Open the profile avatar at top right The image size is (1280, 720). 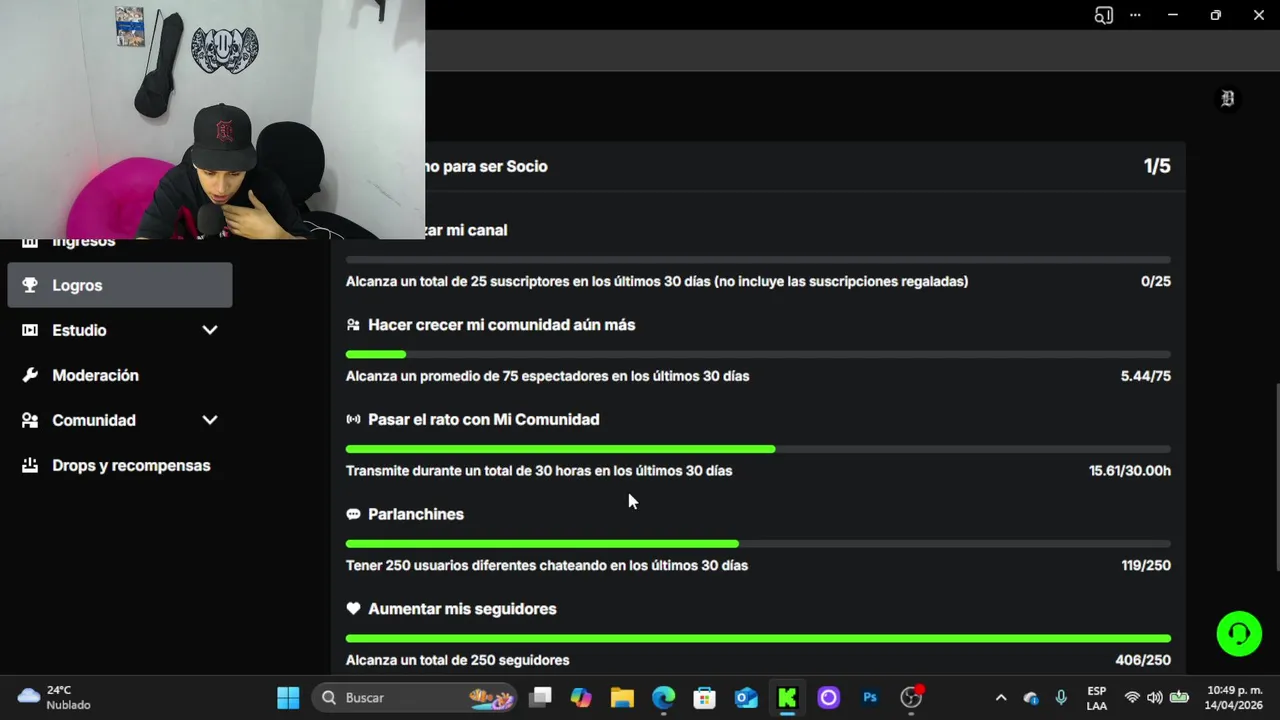click(x=1227, y=98)
